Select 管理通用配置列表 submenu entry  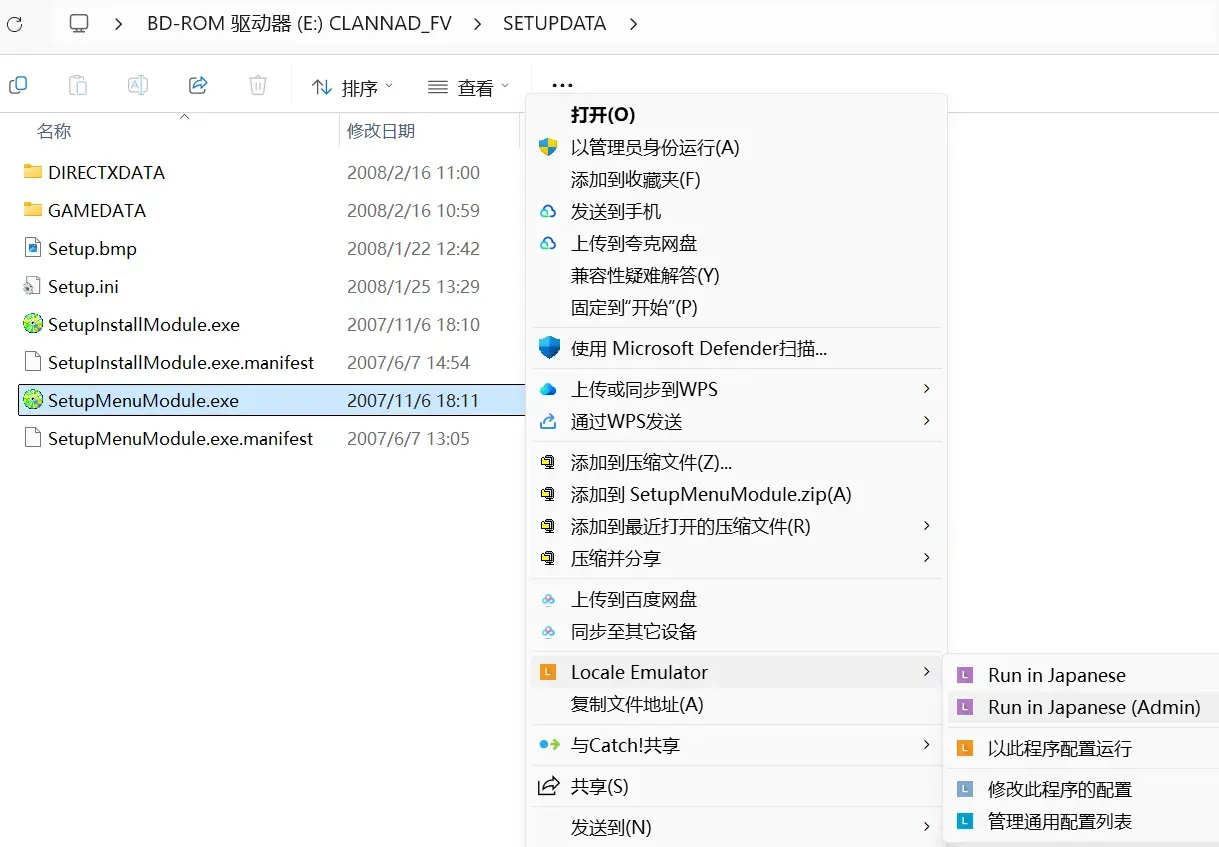click(1083, 821)
